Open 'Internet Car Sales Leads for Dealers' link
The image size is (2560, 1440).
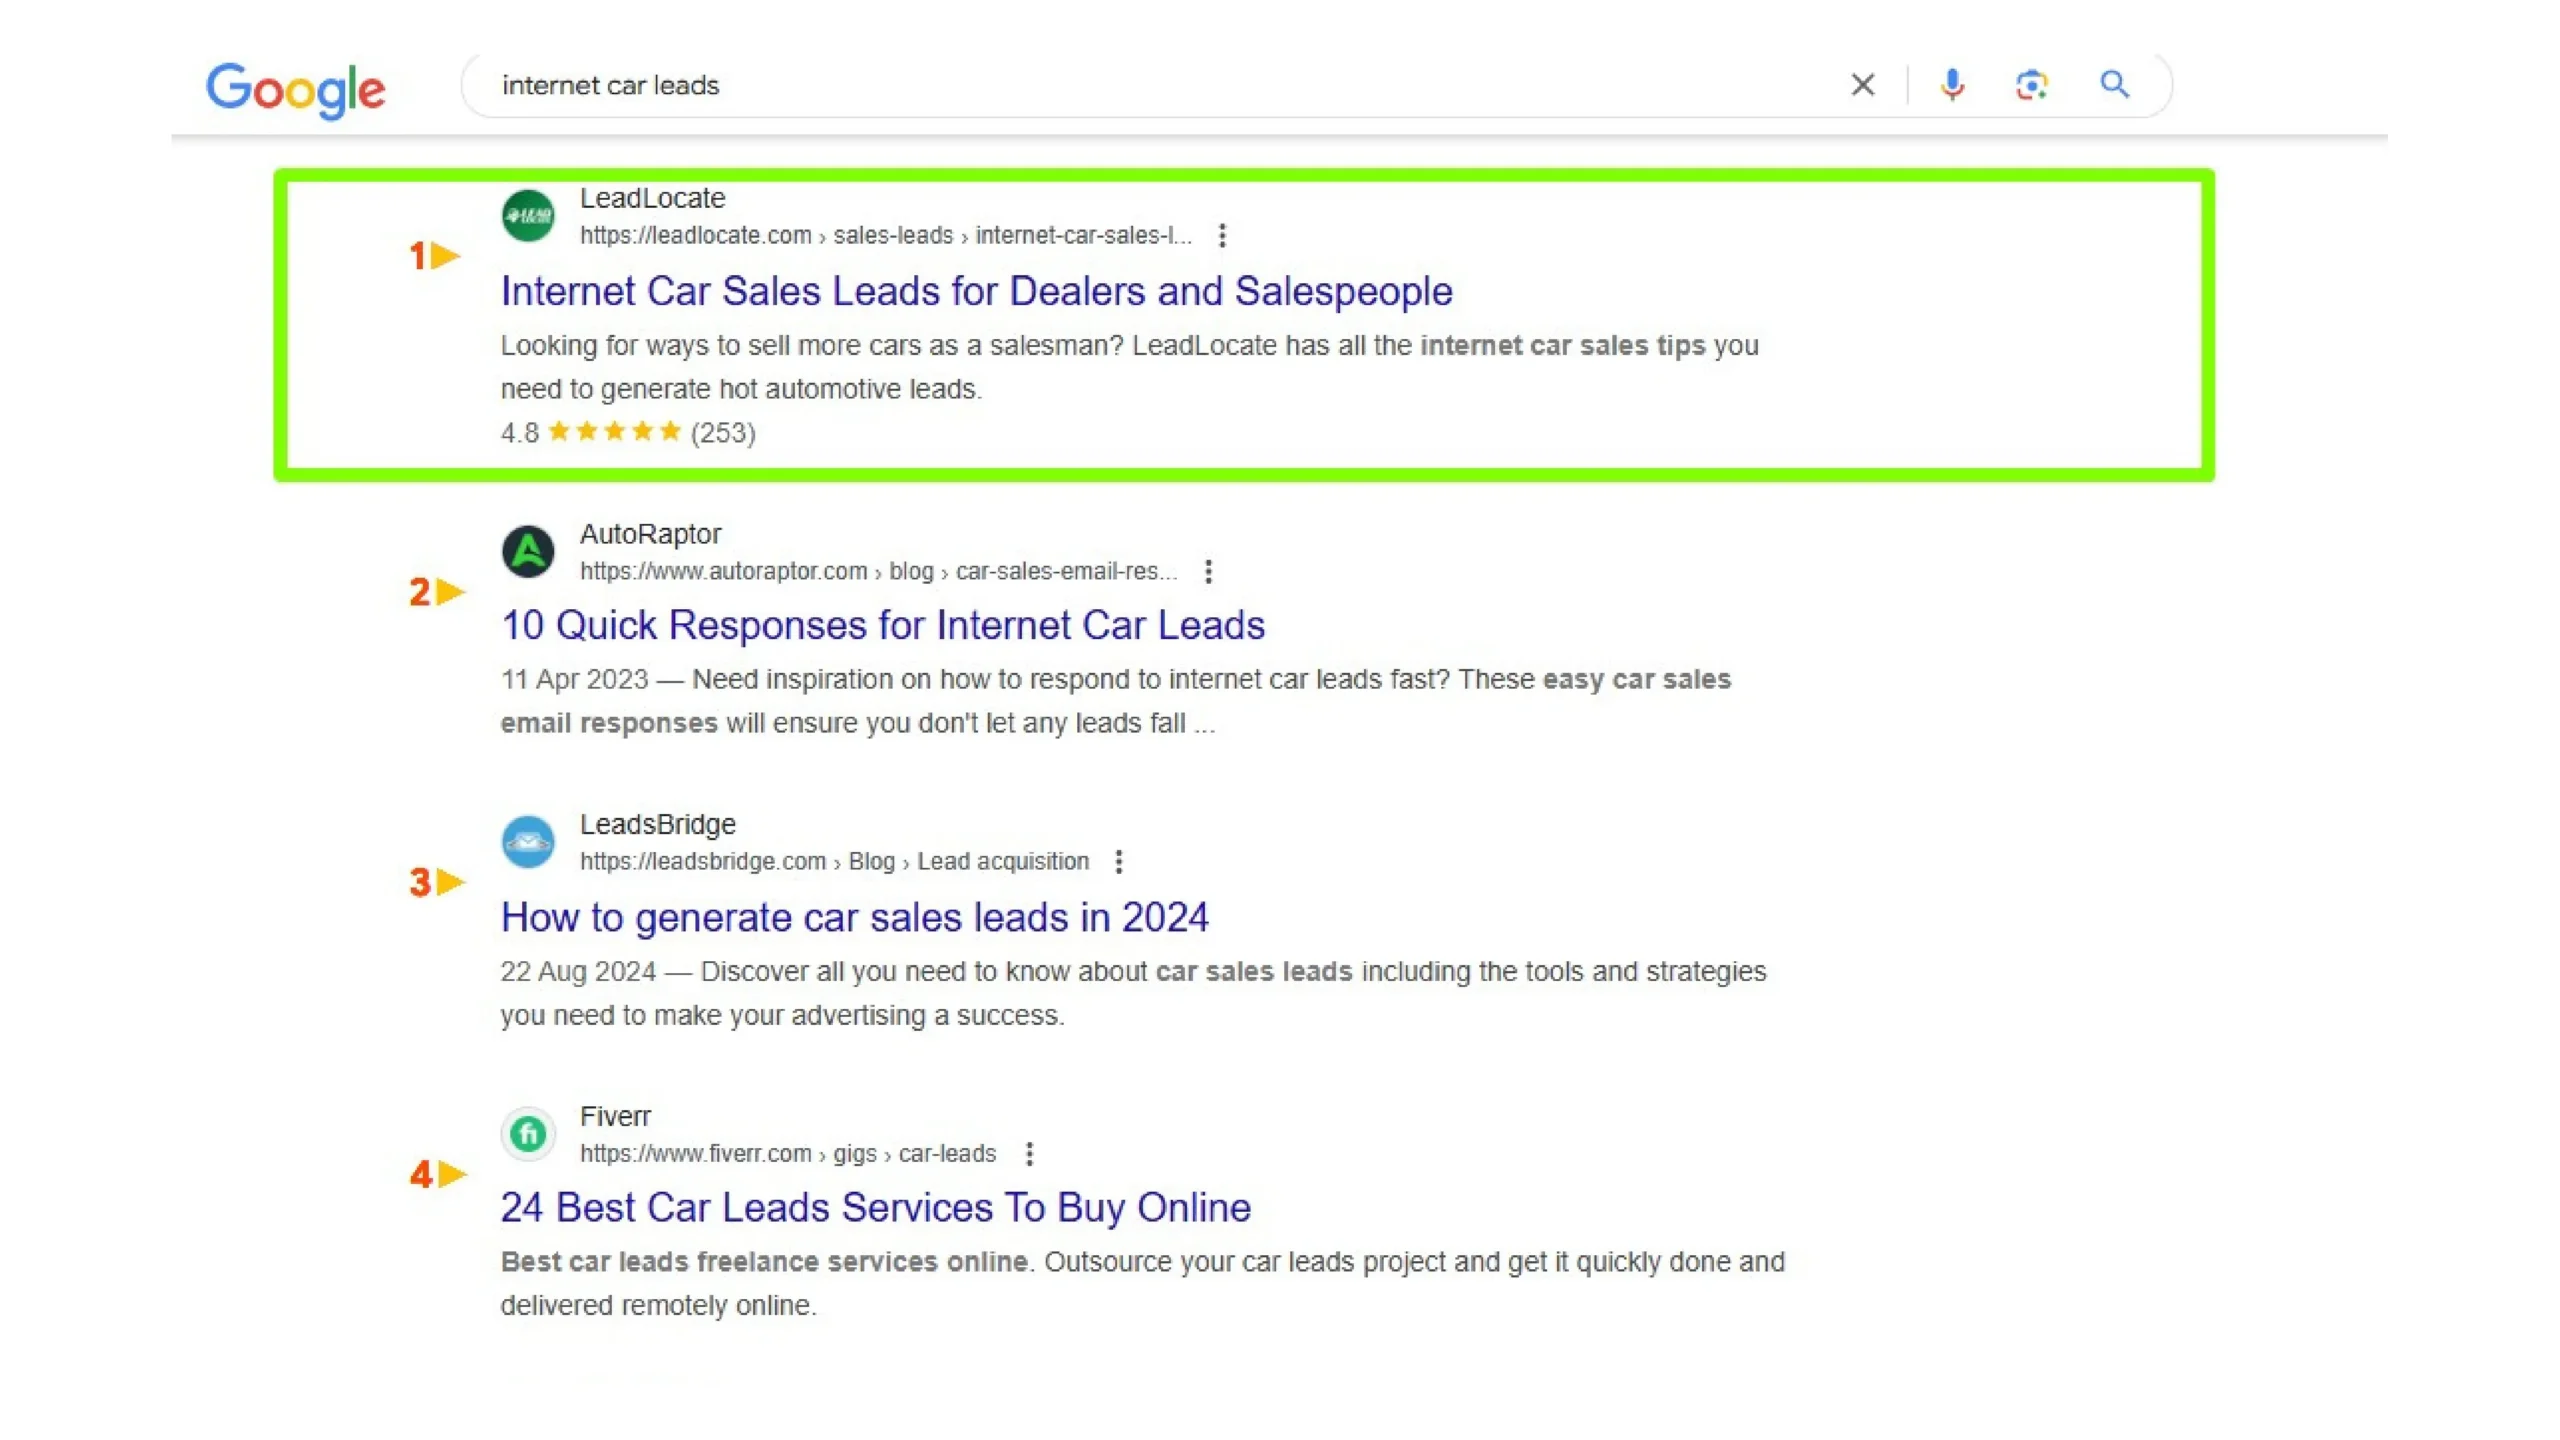[x=976, y=291]
